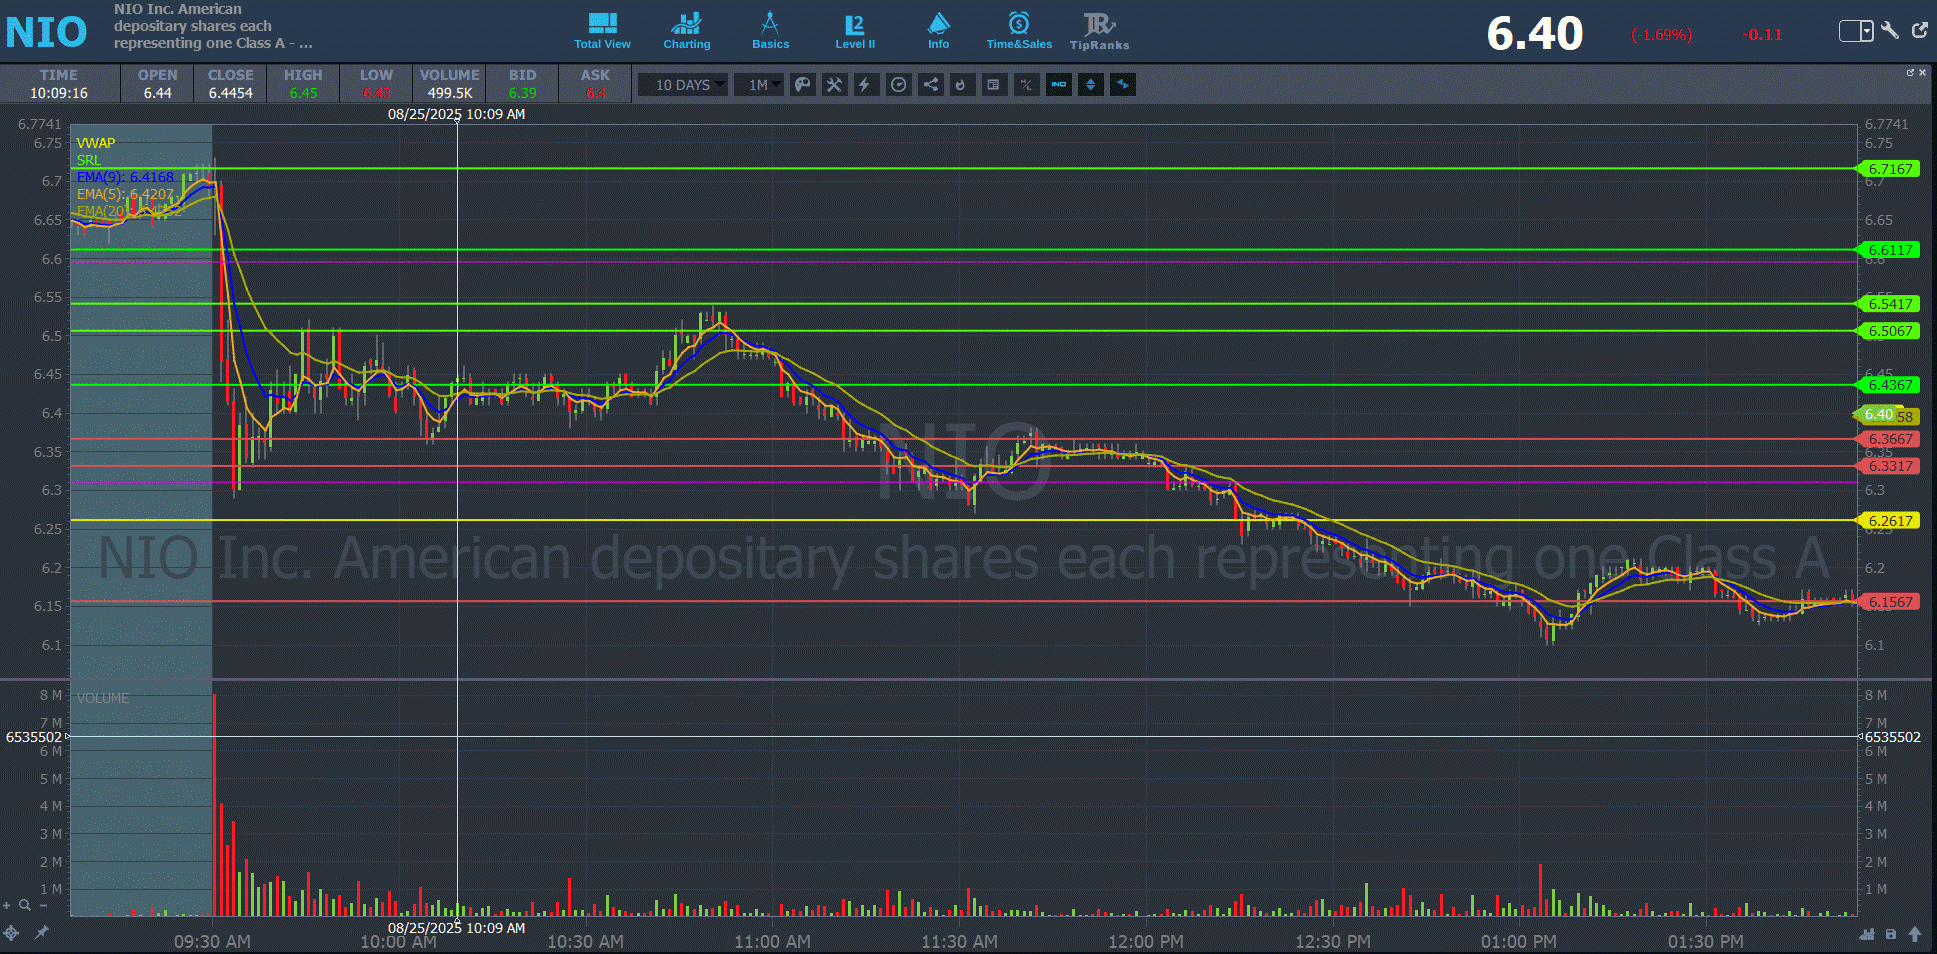Toggle the H/L high-low display

(1026, 85)
